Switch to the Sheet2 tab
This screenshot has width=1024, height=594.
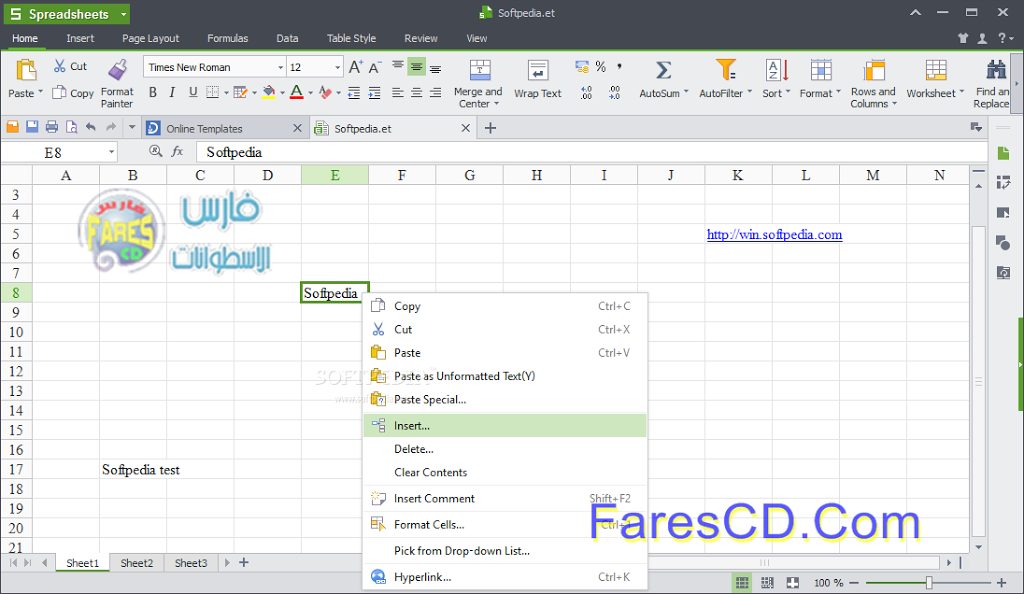coord(136,563)
